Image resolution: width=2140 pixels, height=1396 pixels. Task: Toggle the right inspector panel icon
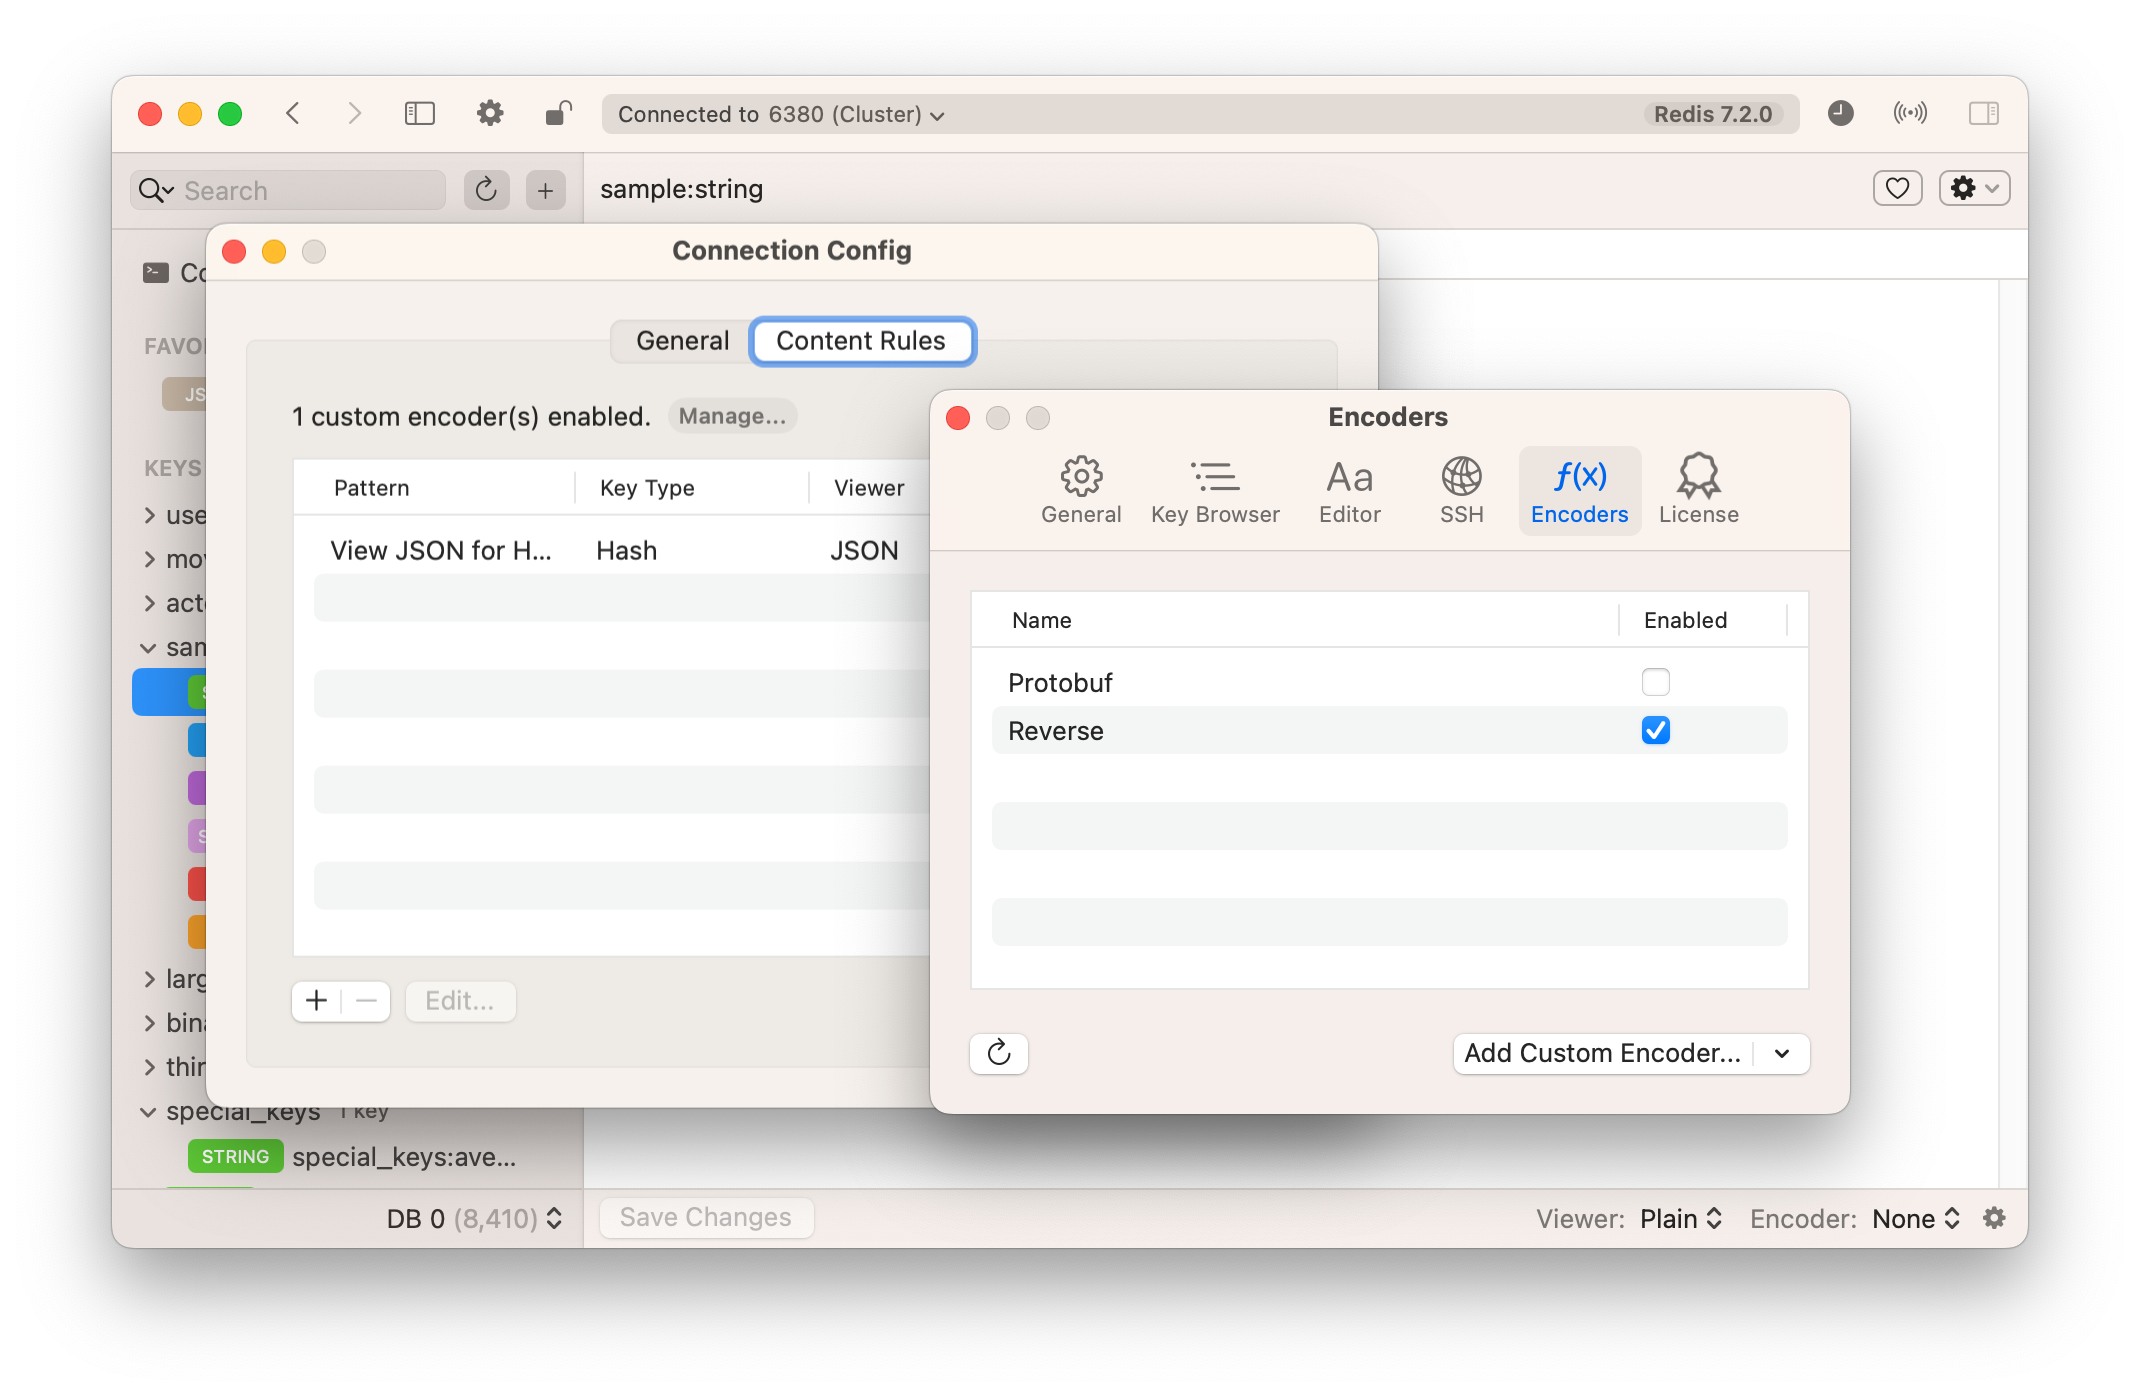point(1984,114)
